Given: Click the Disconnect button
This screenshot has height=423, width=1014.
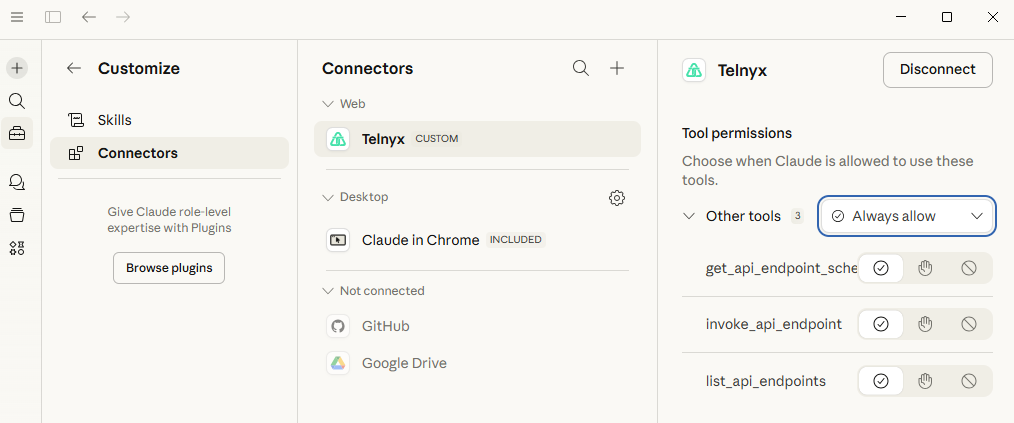Looking at the screenshot, I should click(938, 70).
